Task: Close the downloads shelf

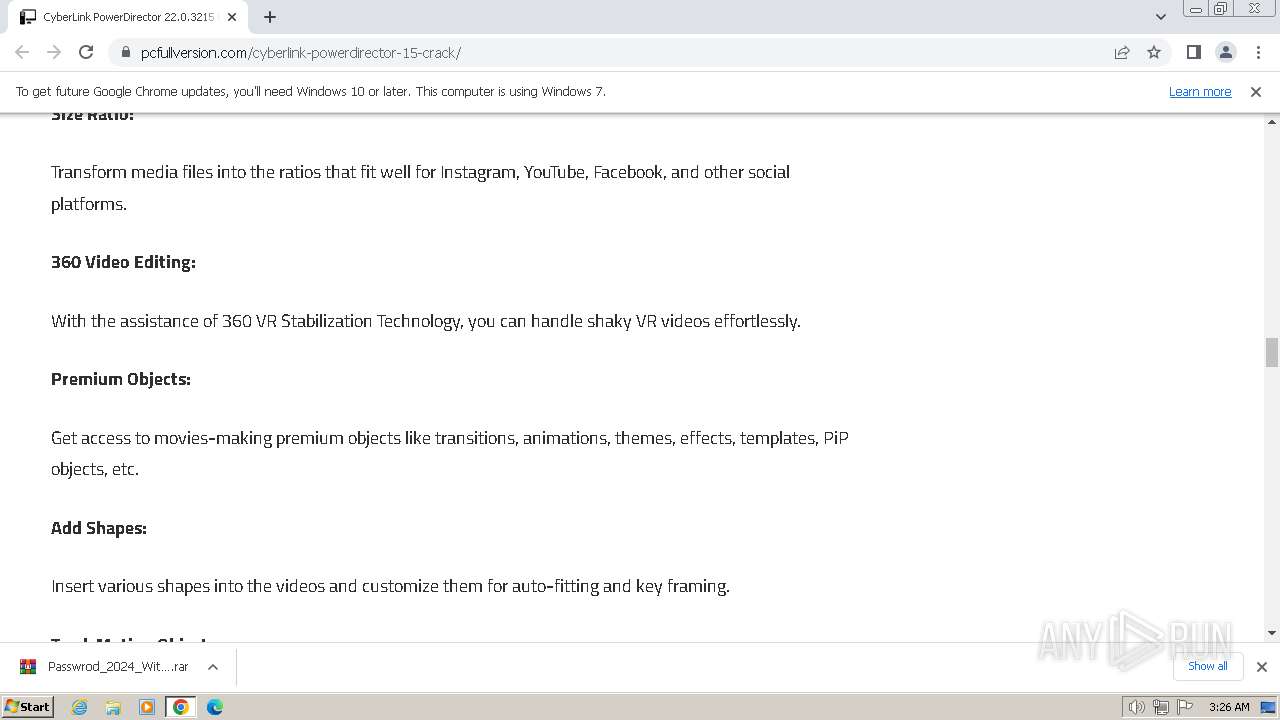Action: [x=1261, y=667]
